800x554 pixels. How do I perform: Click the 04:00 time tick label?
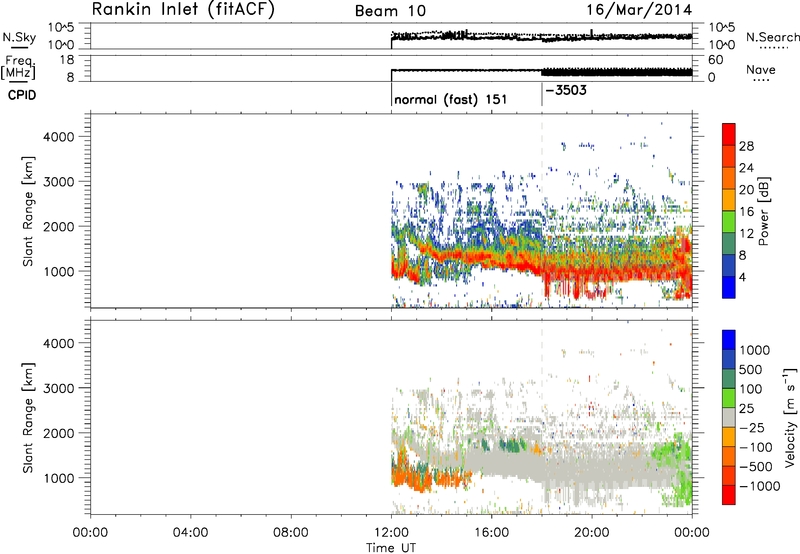click(x=191, y=533)
